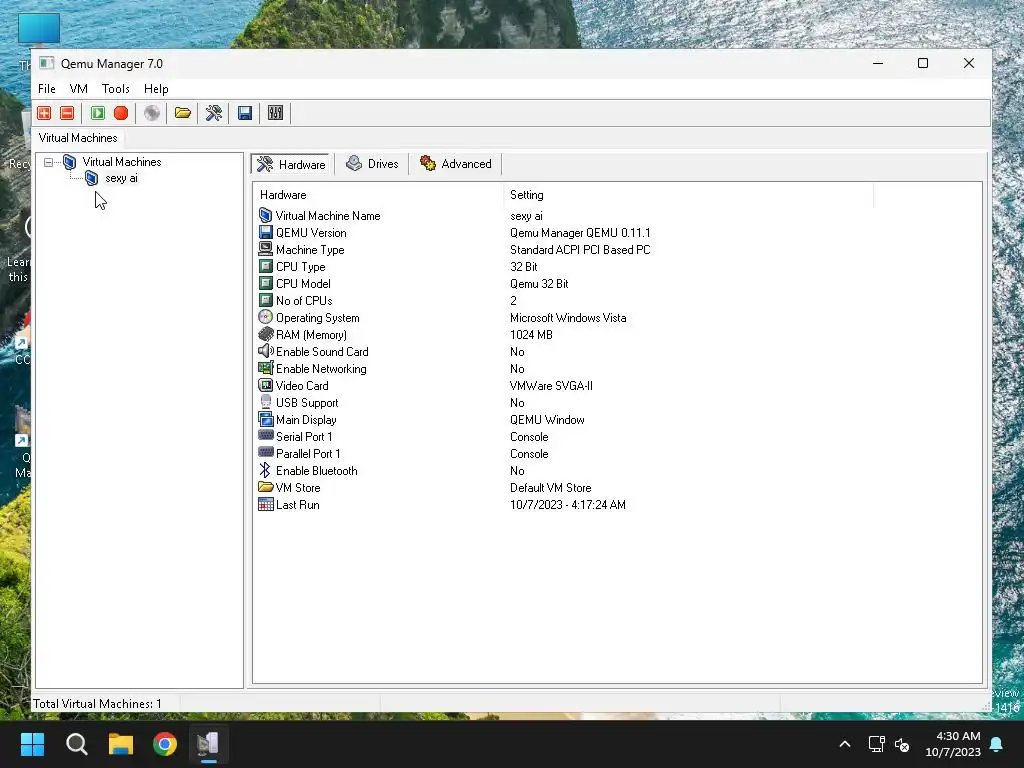Click the Parallel Port 1 connector icon
Viewport: 1024px width, 768px height.
(265, 453)
